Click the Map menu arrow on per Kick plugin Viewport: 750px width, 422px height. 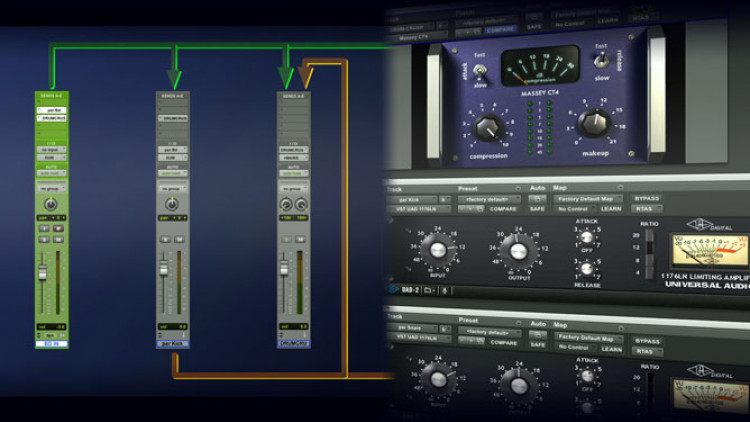click(620, 188)
